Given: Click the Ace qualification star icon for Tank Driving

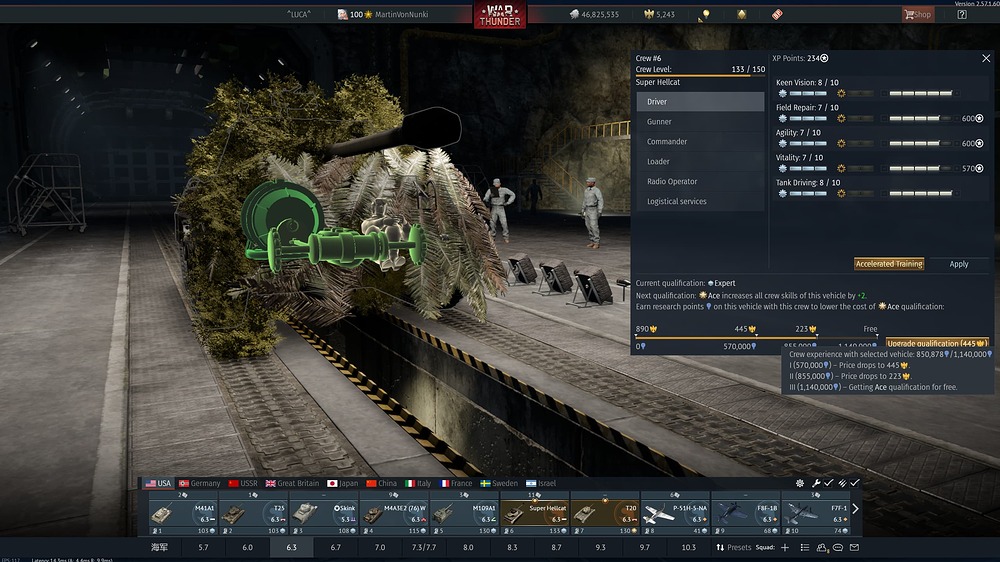Looking at the screenshot, I should point(841,193).
